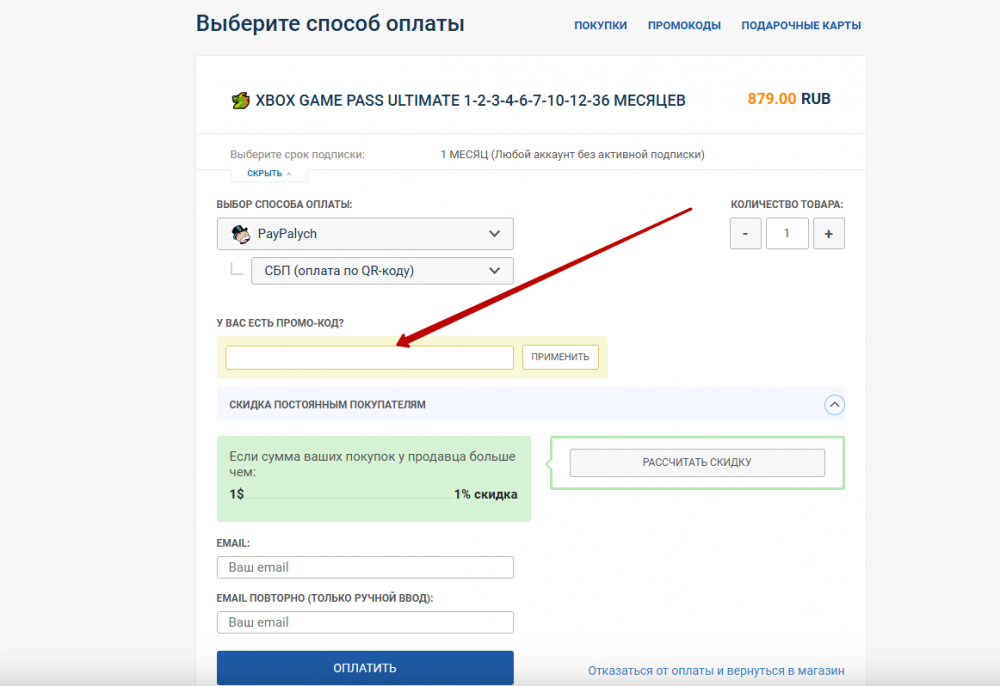The image size is (1000, 686).
Task: Follow the cancel payment and return to store link
Action: tap(716, 671)
